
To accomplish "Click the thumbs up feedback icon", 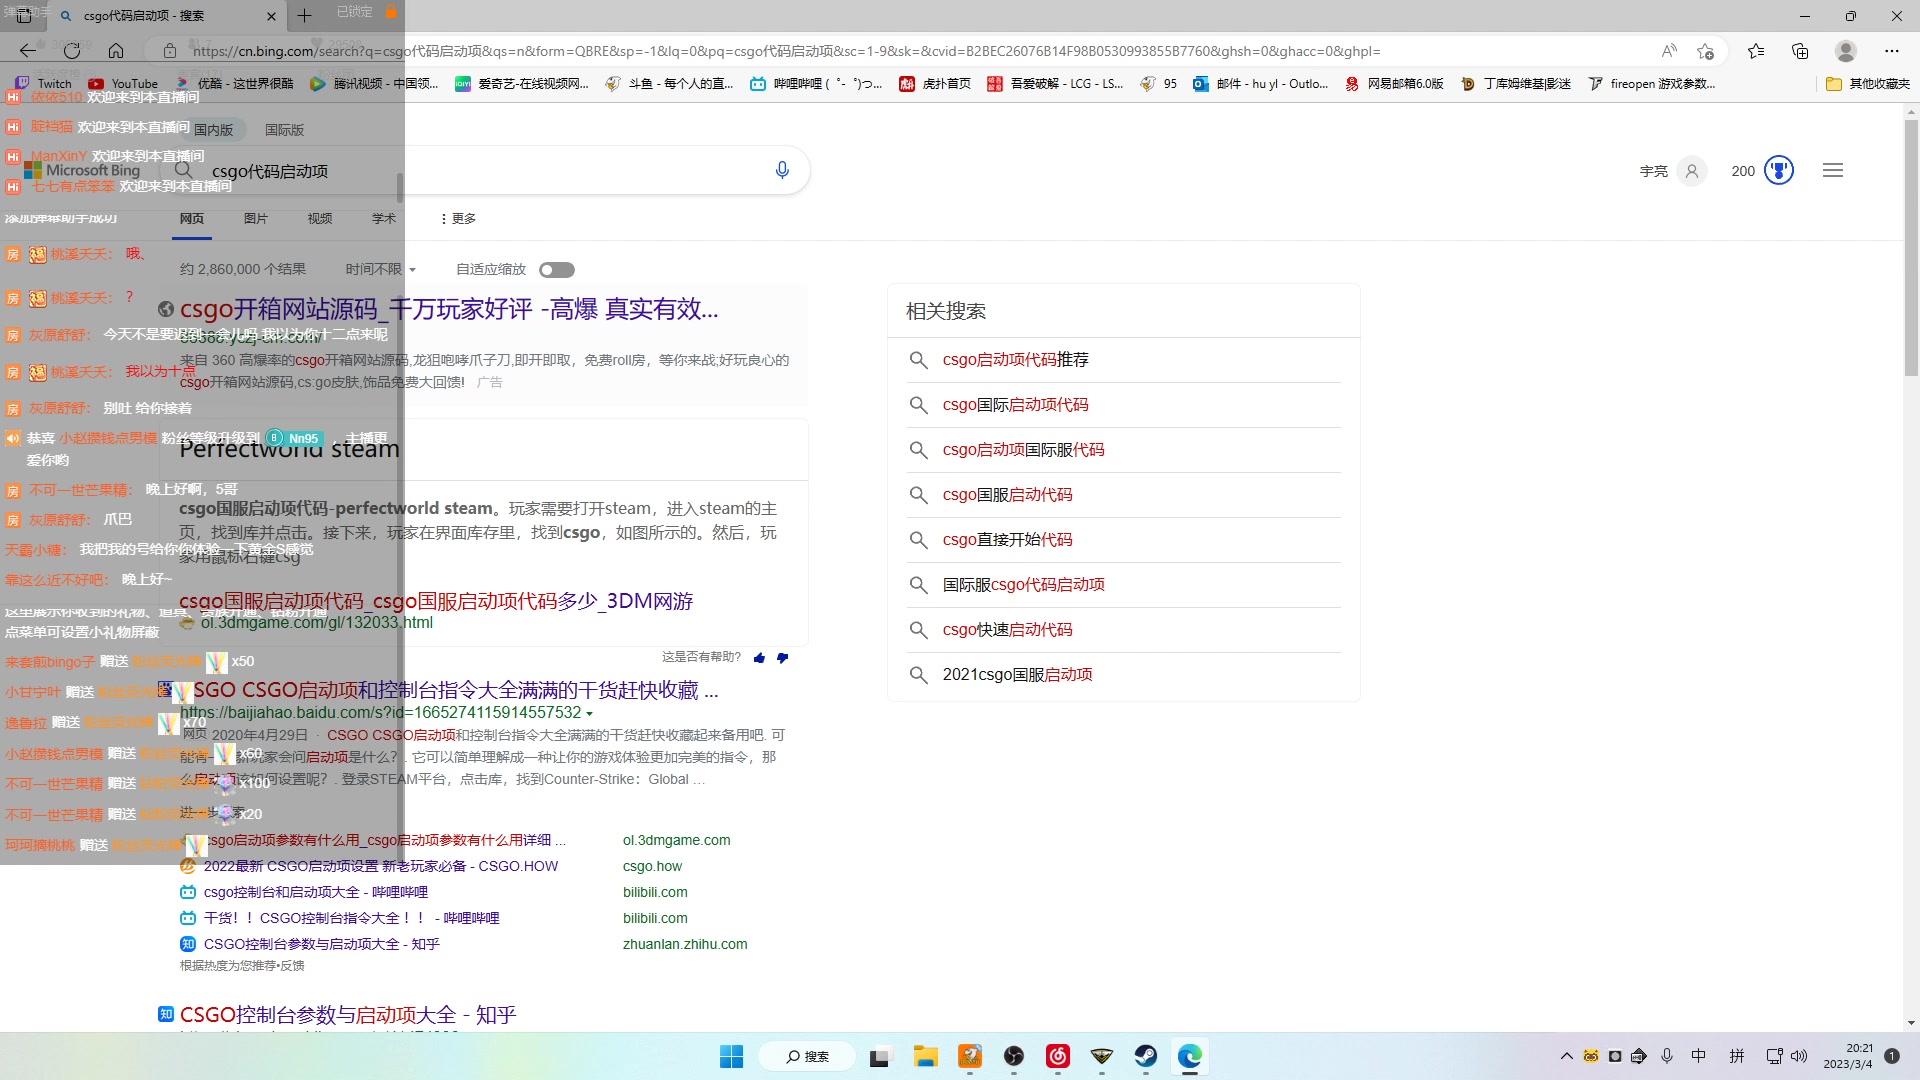I will [x=759, y=658].
